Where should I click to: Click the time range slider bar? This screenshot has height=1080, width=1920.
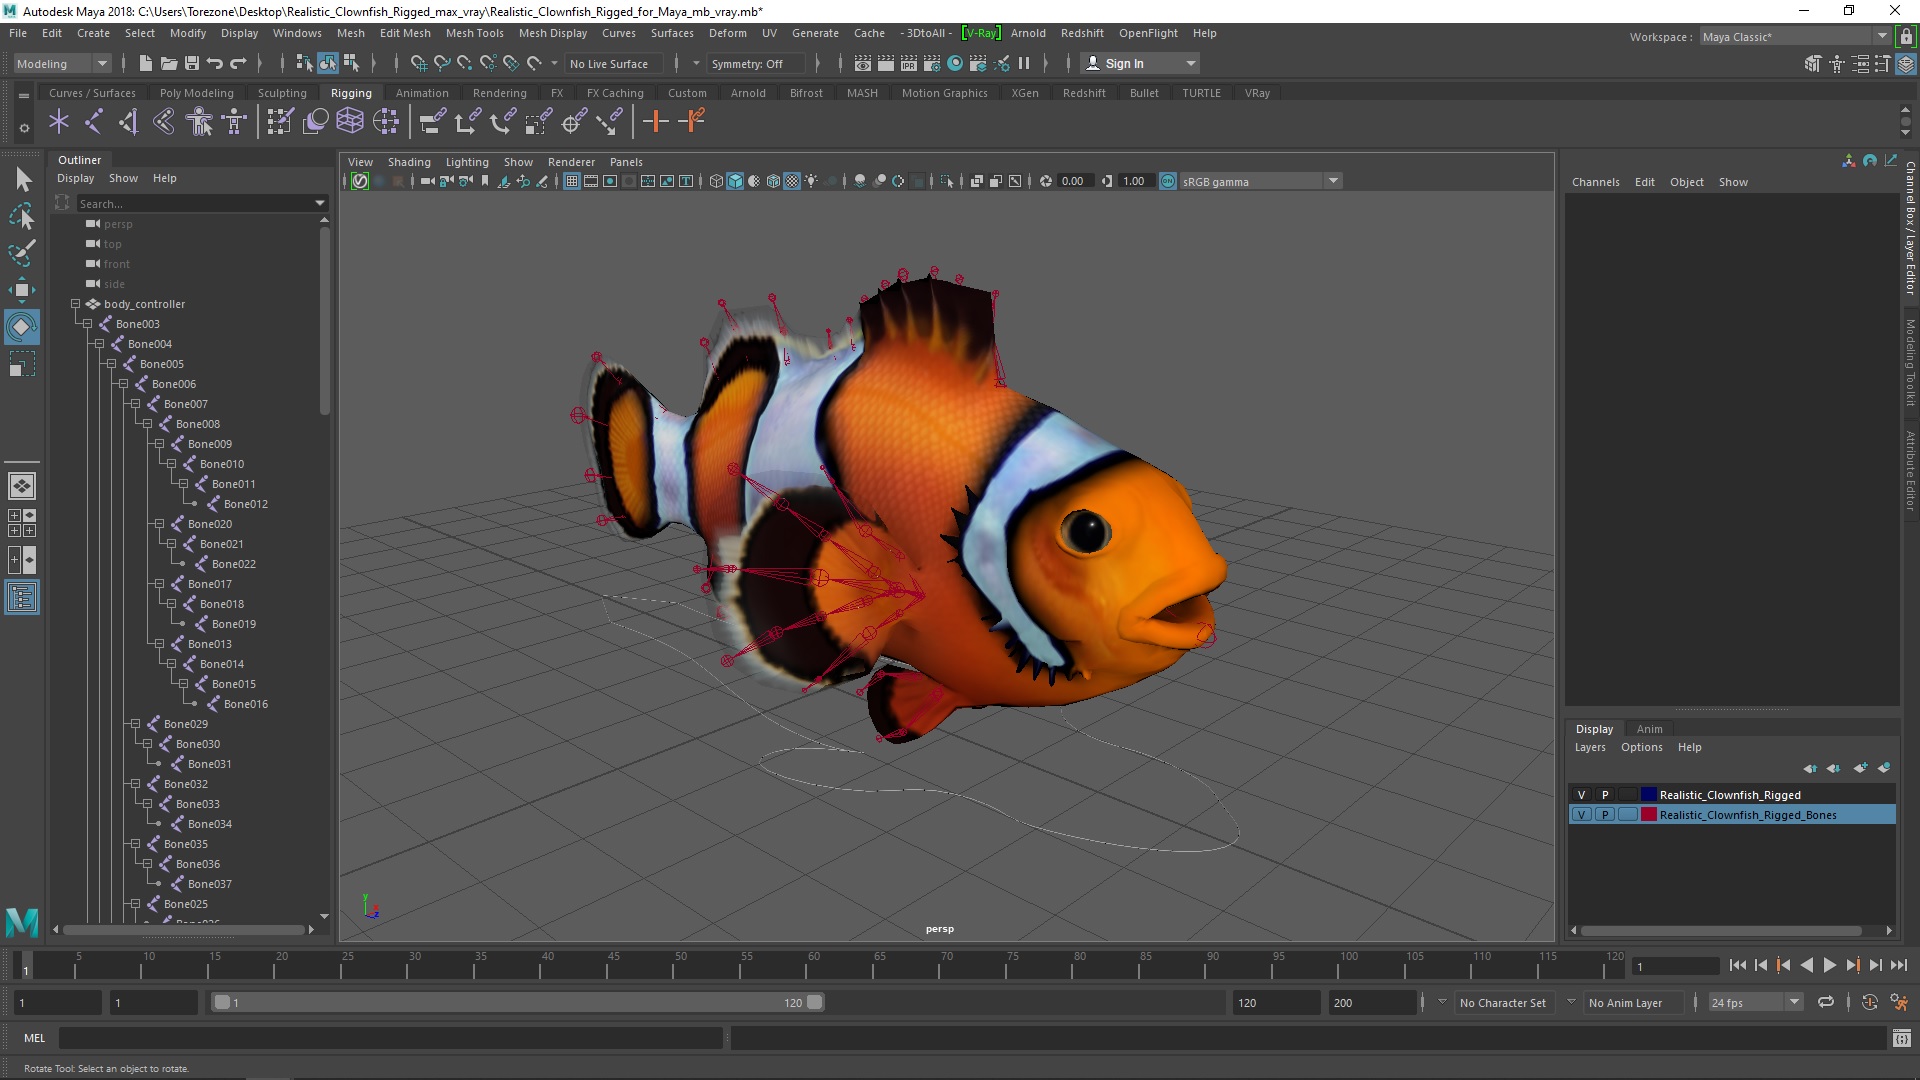[518, 1002]
